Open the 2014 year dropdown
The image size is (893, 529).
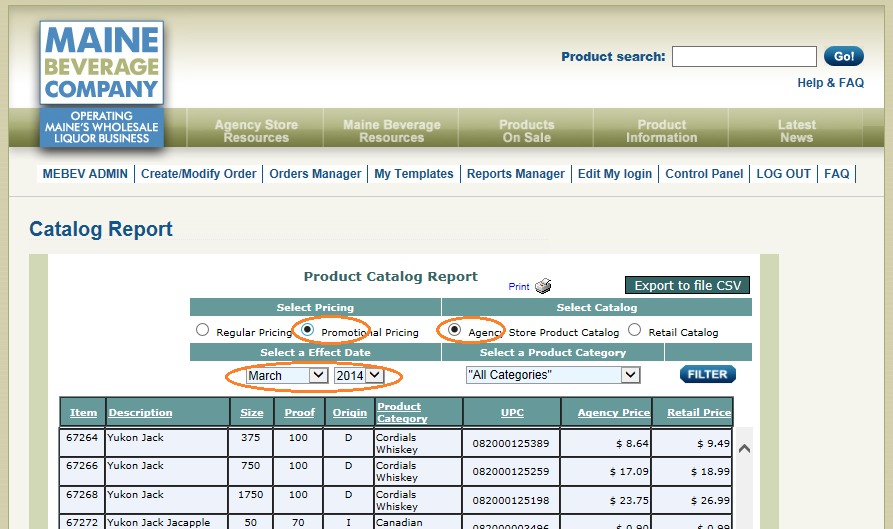point(359,375)
